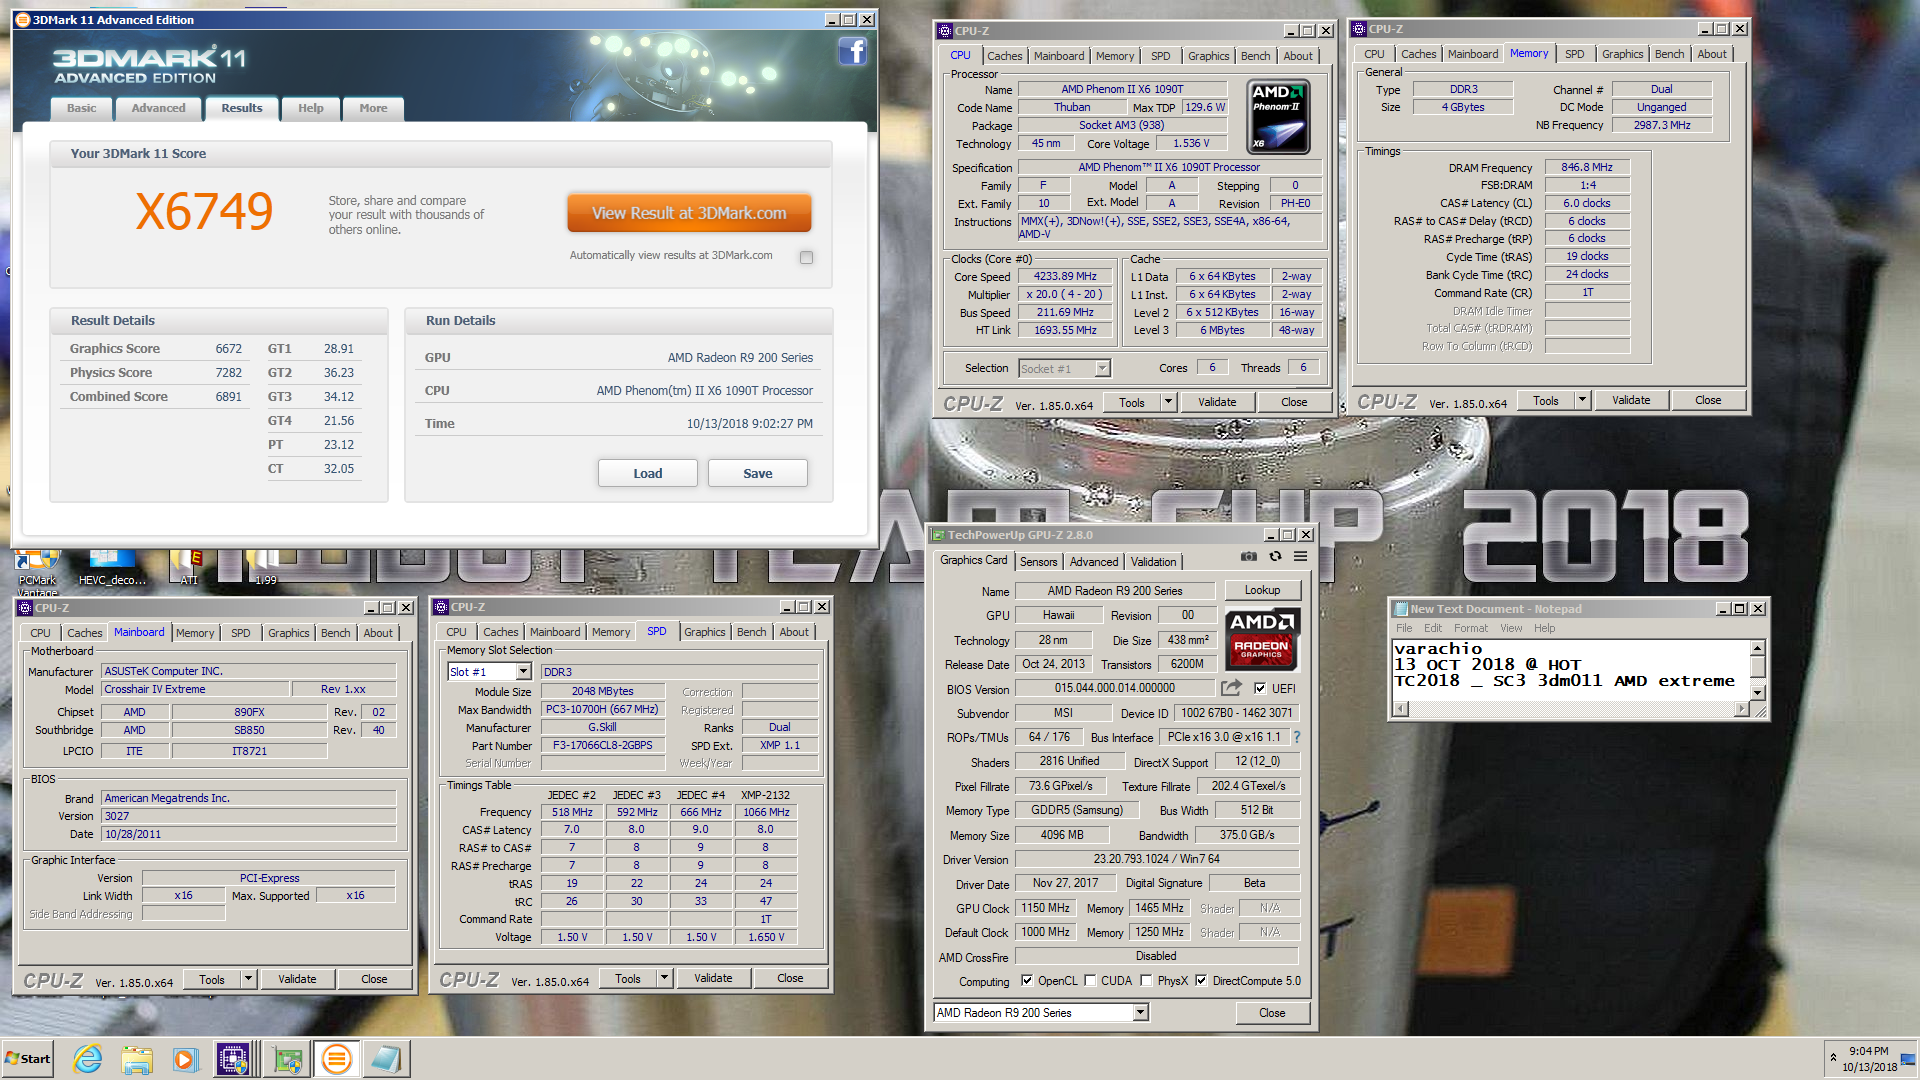Viewport: 1920px width, 1080px height.
Task: Switch to 3DMark orange taskbar button
Action: pos(337,1059)
